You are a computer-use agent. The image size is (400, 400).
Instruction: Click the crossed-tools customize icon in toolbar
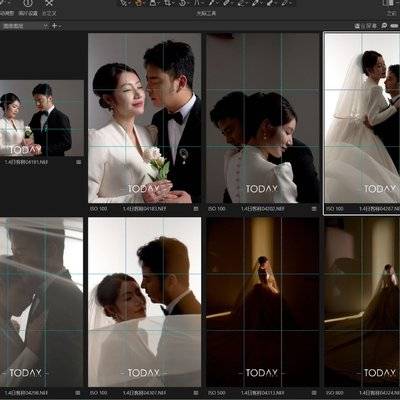(49, 3)
